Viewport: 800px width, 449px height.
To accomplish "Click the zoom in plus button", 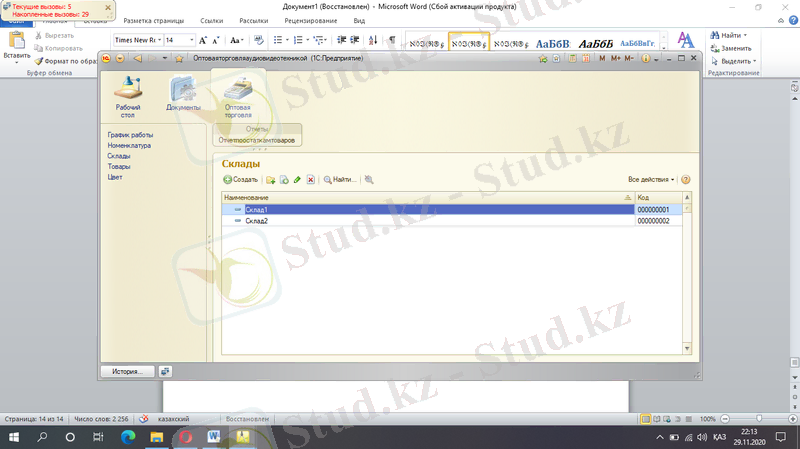I will pyautogui.click(x=792, y=419).
